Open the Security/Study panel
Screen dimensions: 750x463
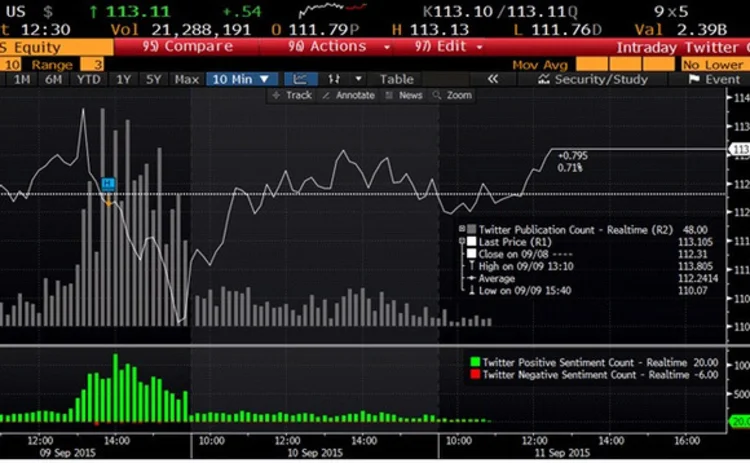[593, 79]
